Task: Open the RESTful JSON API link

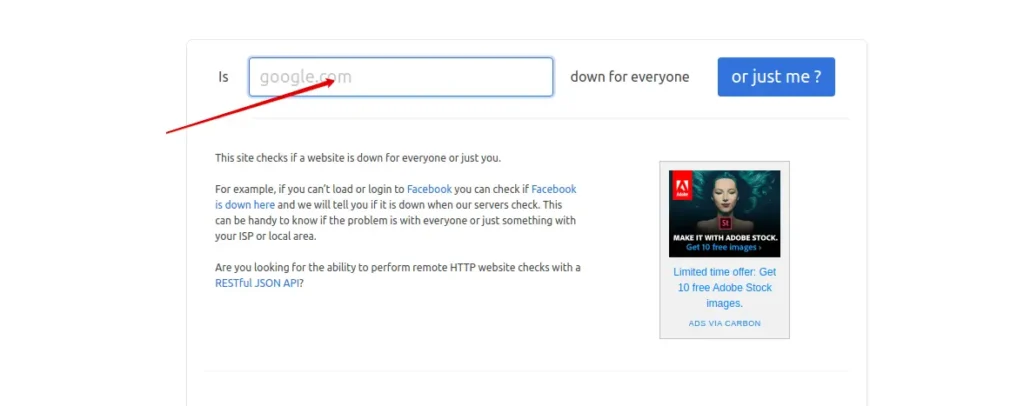Action: (257, 283)
